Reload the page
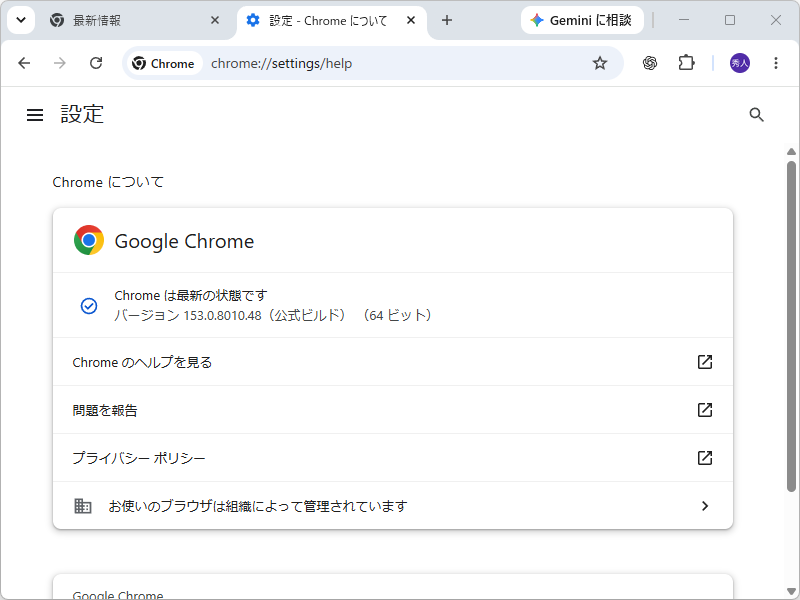The width and height of the screenshot is (800, 600). pos(96,63)
